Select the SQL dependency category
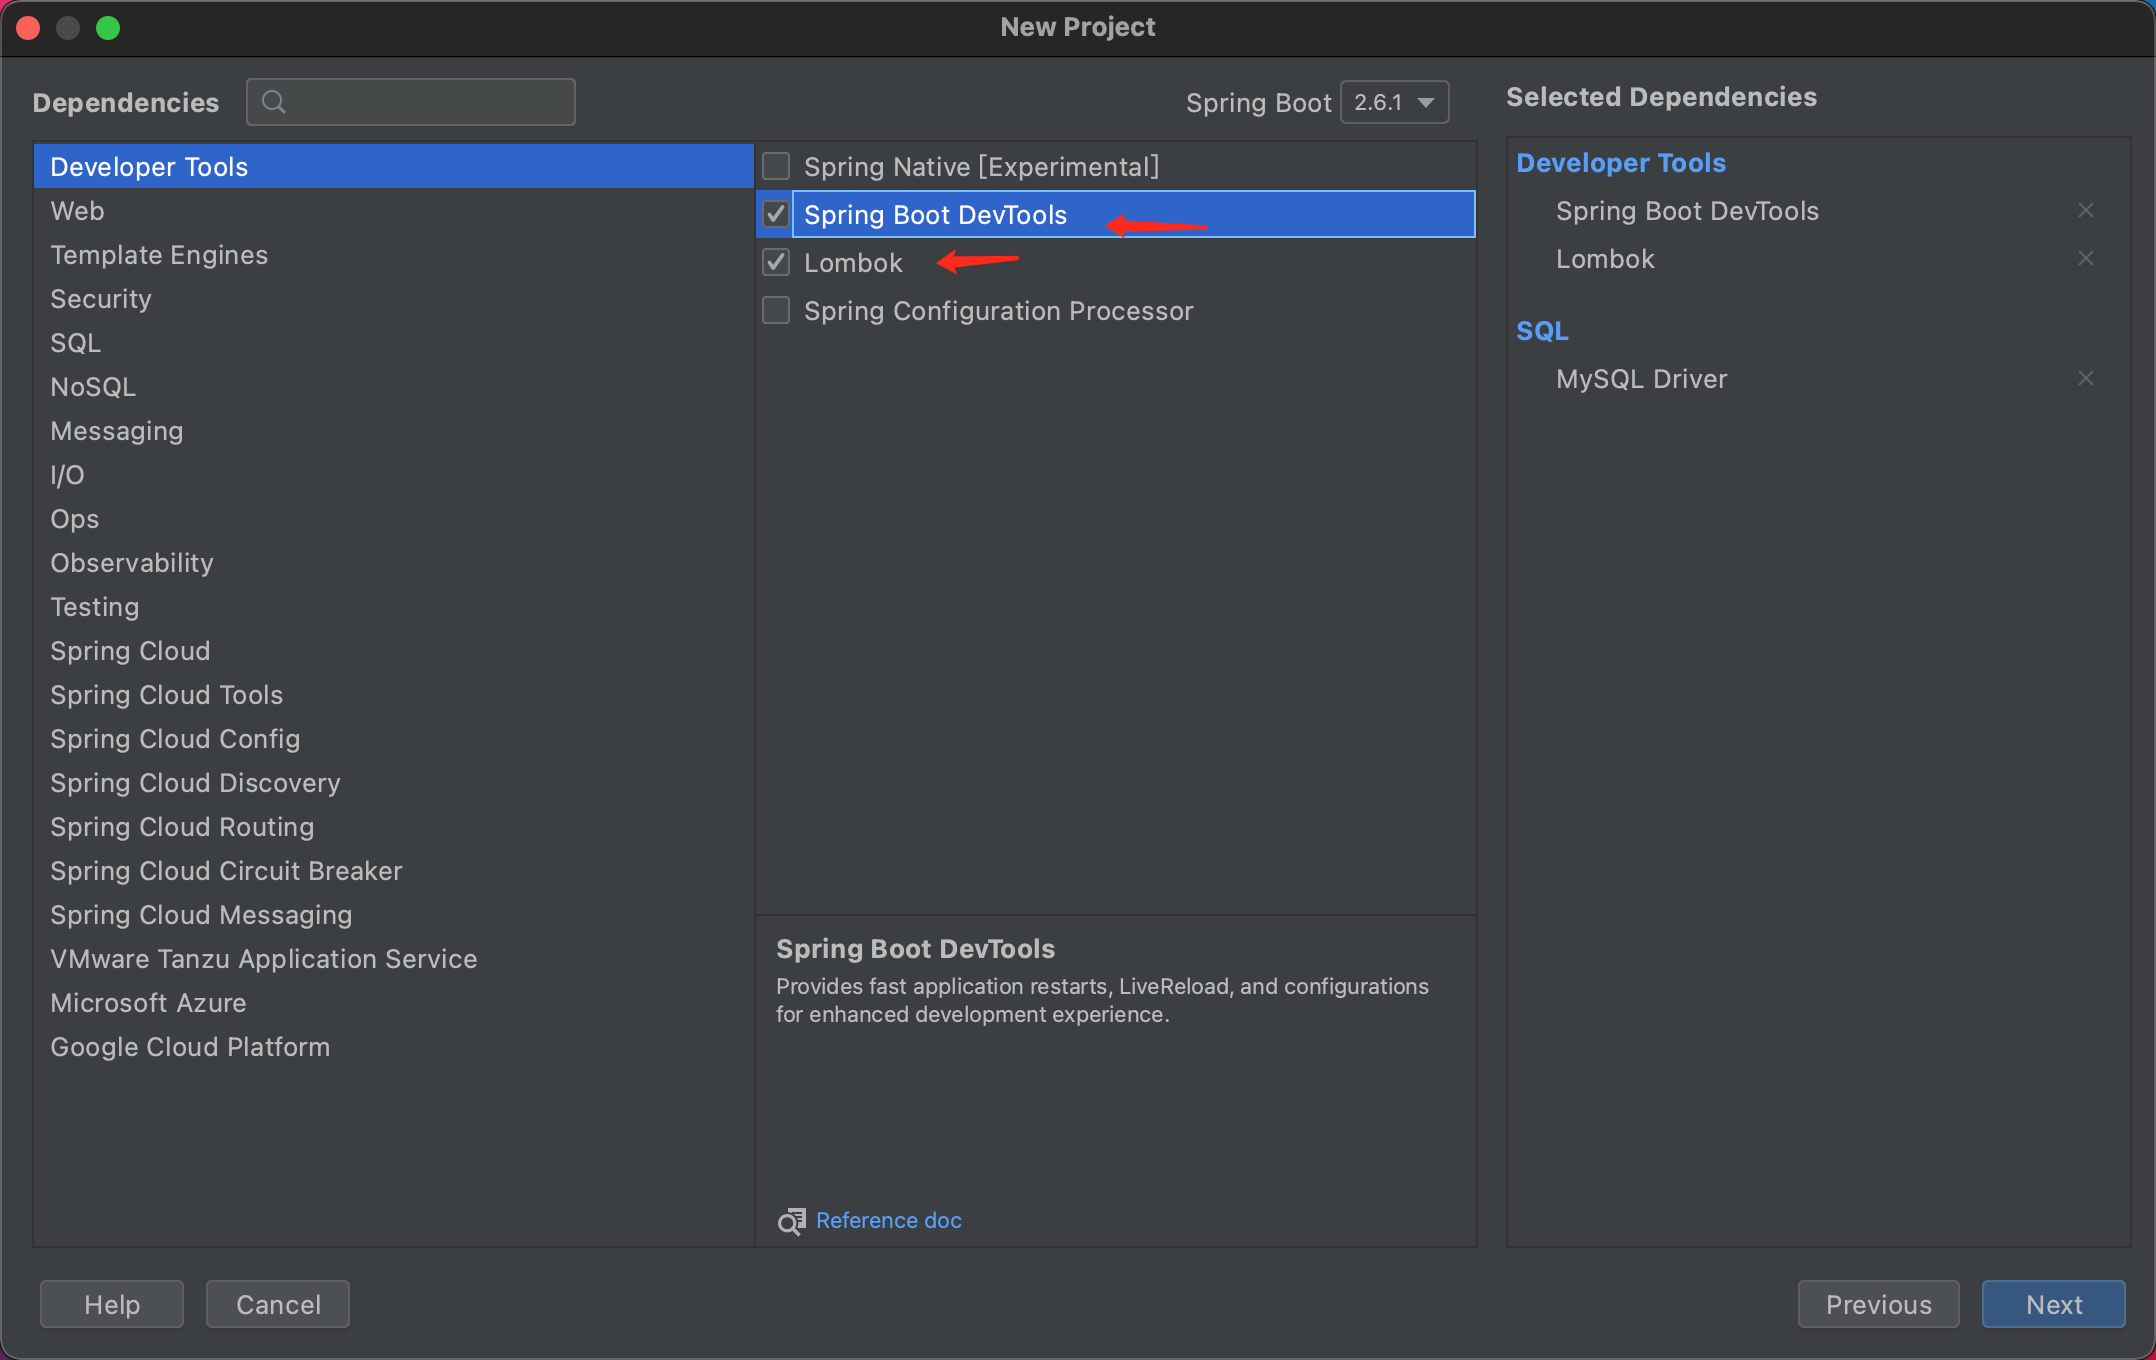Screen dimensions: 2156x1360 [x=76, y=343]
